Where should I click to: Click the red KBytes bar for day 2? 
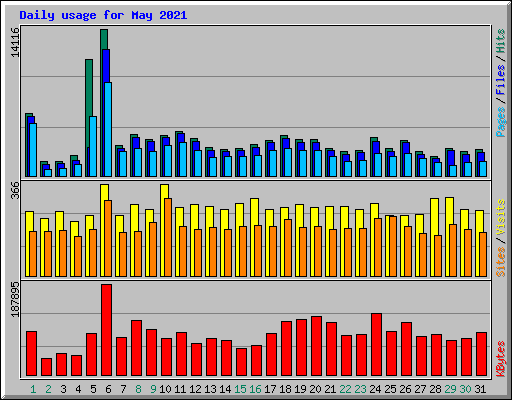46,367
